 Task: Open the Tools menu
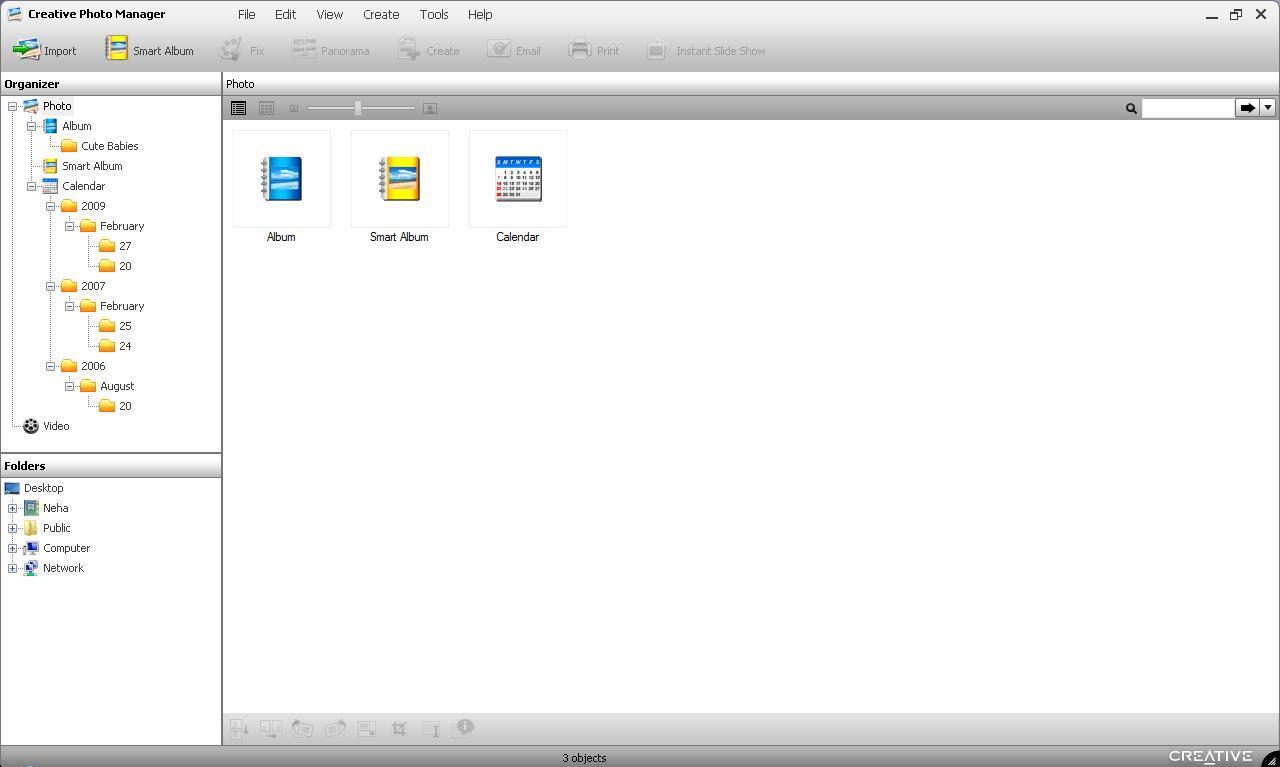coord(433,14)
